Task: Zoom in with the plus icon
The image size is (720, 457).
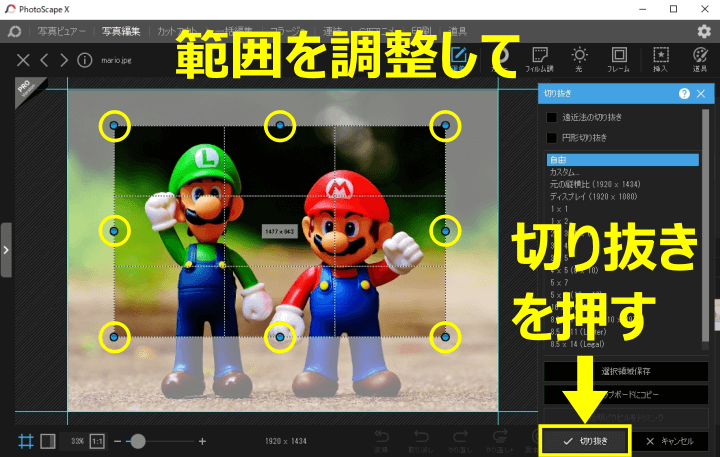Action: (x=202, y=441)
